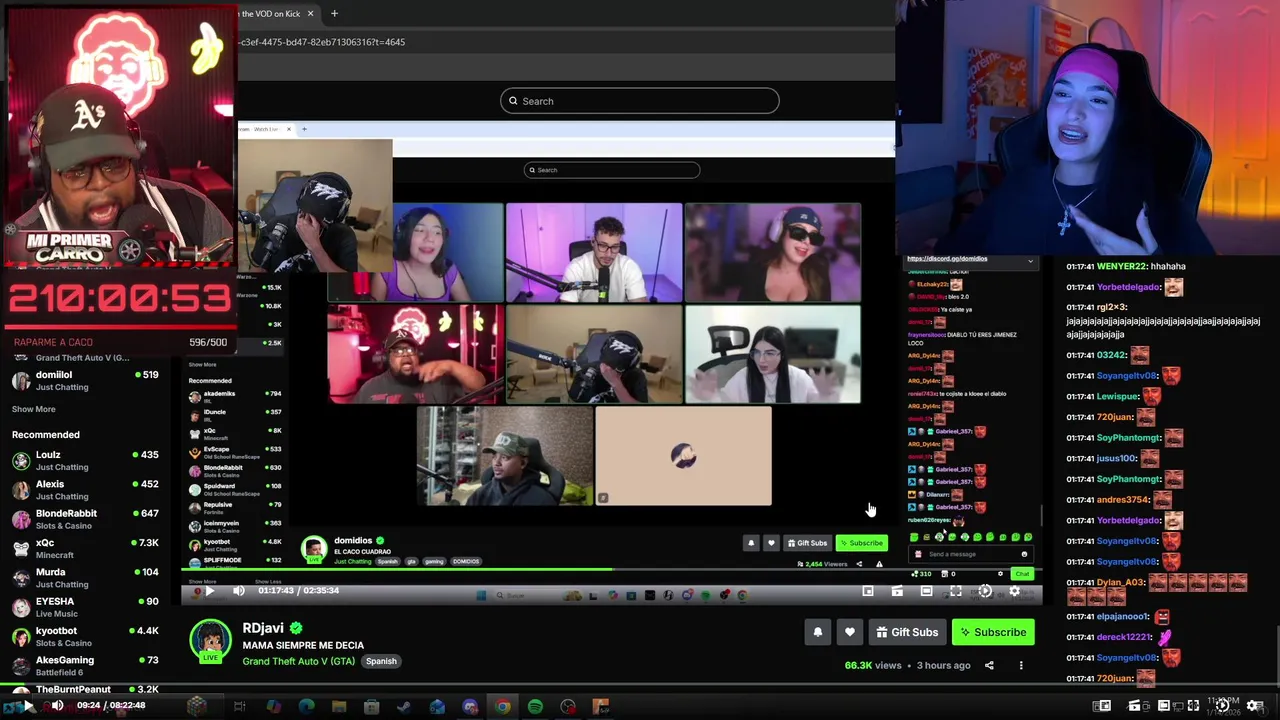Click username dereck12221 in chat
1280x720 pixels.
point(1126,637)
